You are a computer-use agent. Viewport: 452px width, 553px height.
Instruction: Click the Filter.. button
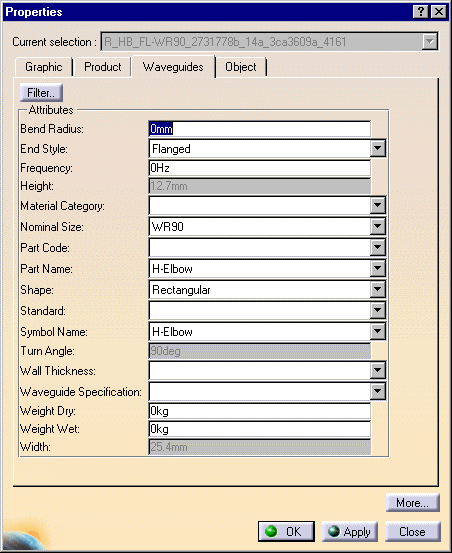point(41,93)
